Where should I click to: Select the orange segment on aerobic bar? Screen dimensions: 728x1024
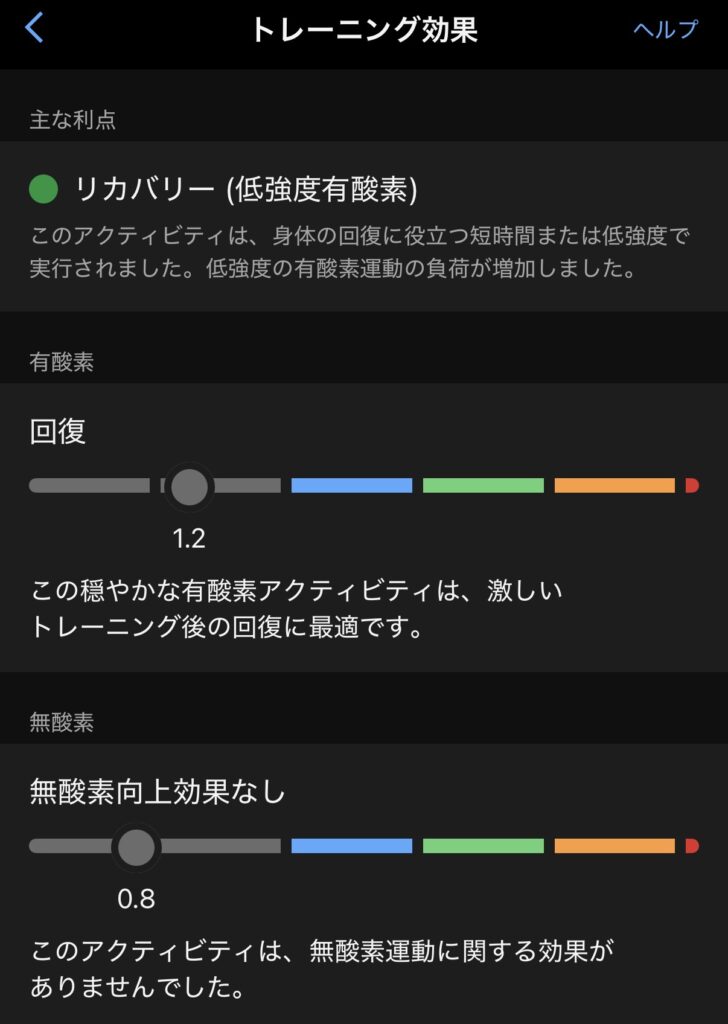[x=614, y=486]
